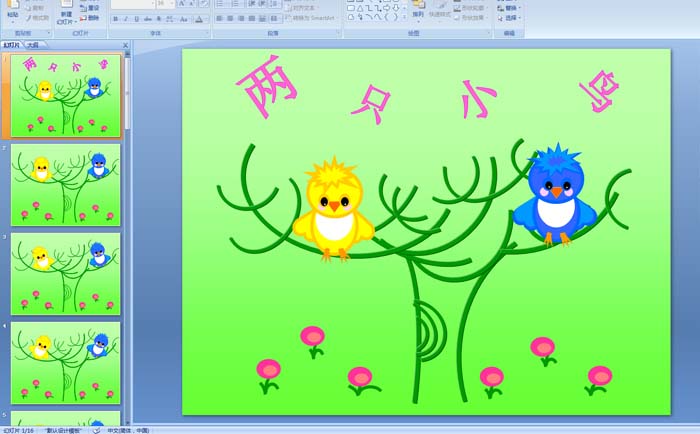
Task: Select the right block arrow shape
Action: [x=387, y=8]
